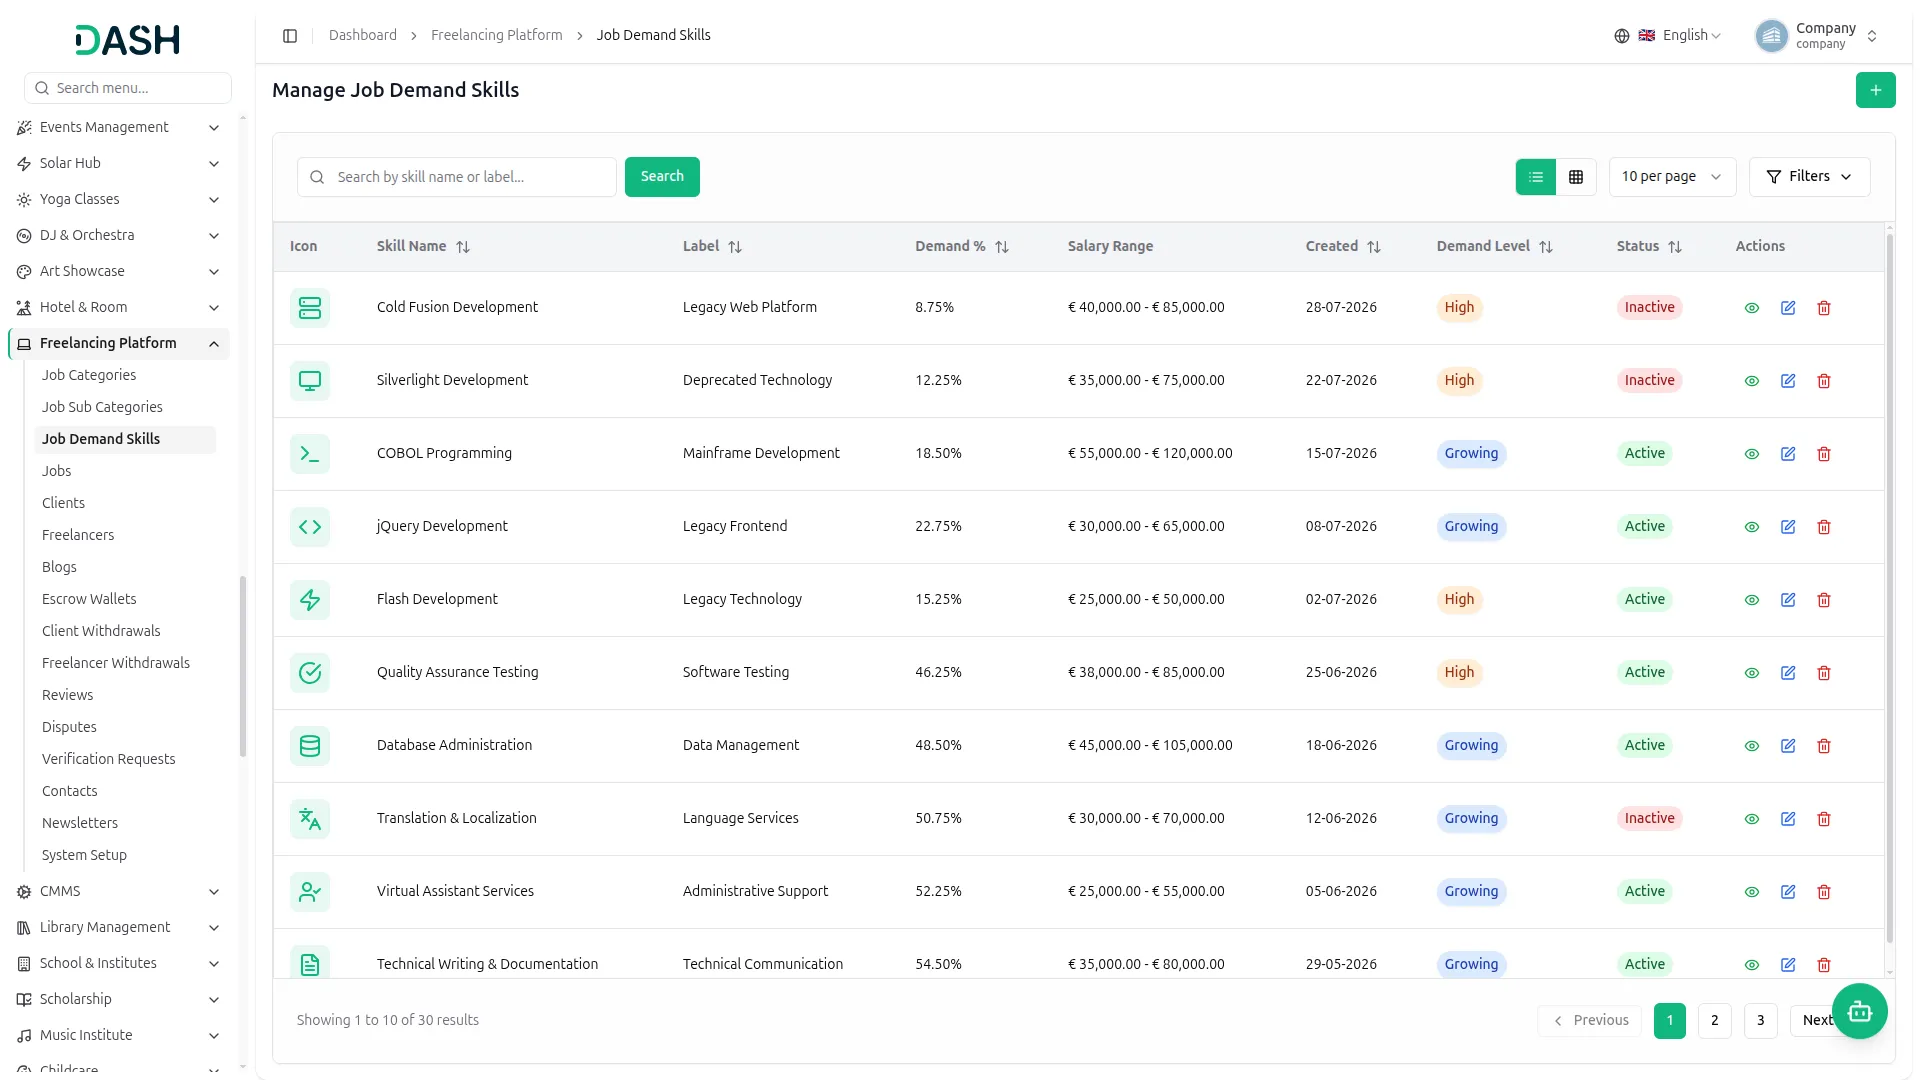Click the COBOL Programming terminal icon

tap(310, 454)
